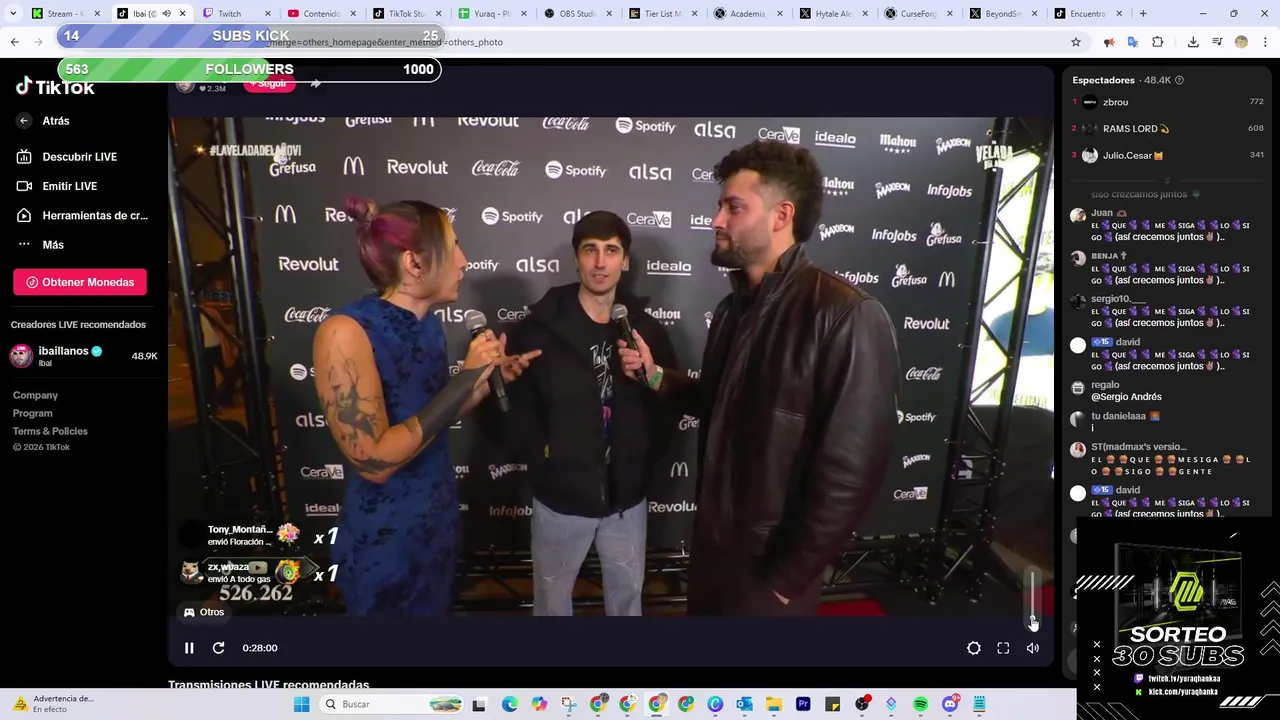Reload the live stream with the refresh icon
The width and height of the screenshot is (1280, 720).
tap(218, 648)
